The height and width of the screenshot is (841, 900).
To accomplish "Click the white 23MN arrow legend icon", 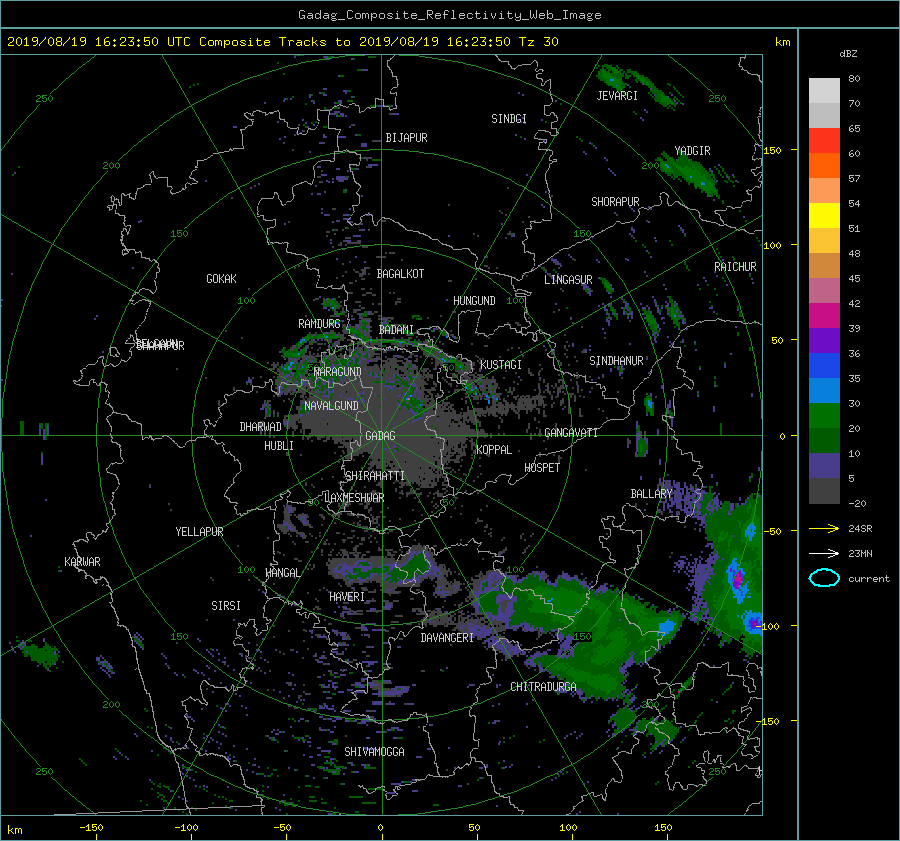I will 824,553.
